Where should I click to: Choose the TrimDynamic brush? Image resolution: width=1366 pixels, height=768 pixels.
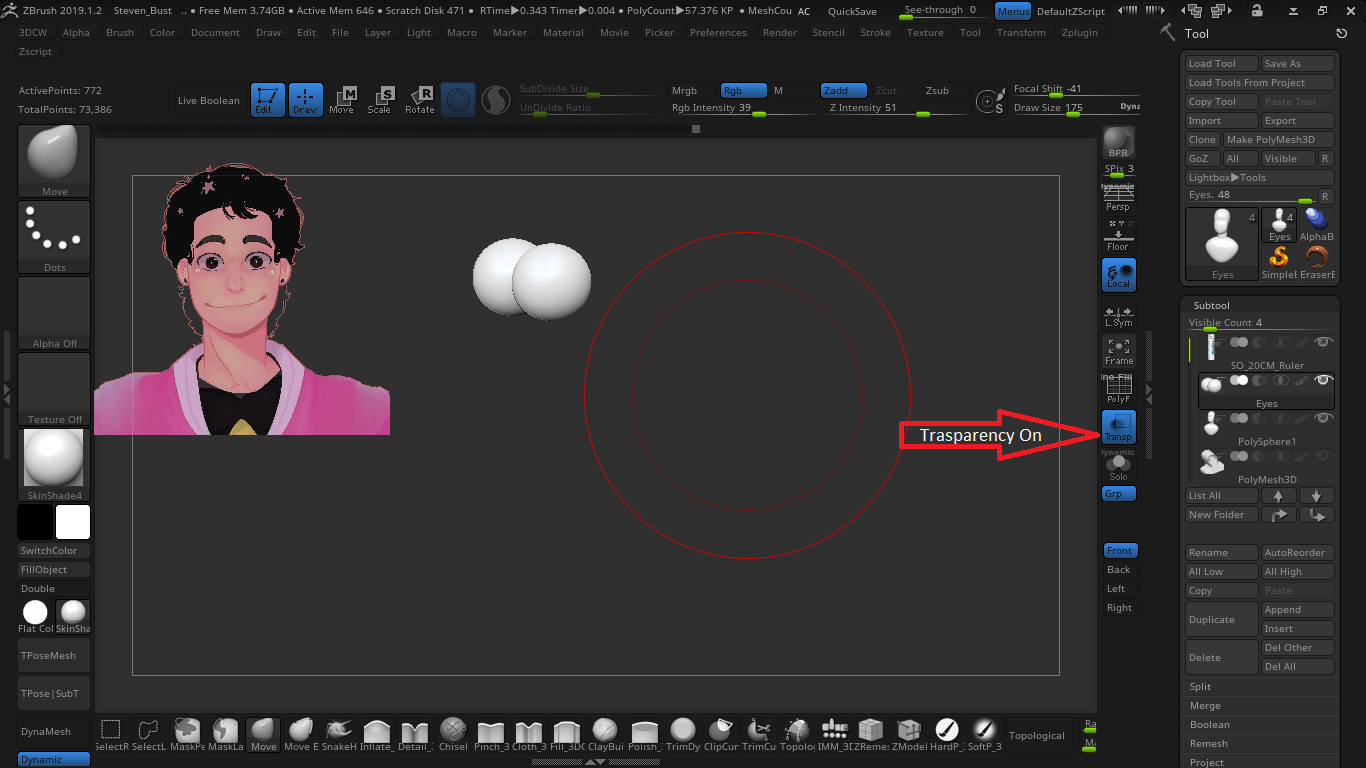pos(683,734)
